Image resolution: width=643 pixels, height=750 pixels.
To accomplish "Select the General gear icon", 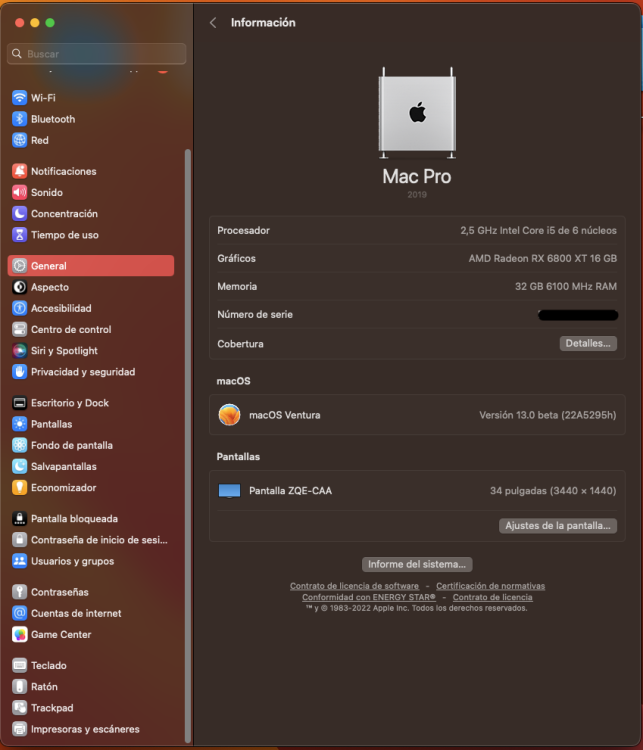I will (x=20, y=265).
